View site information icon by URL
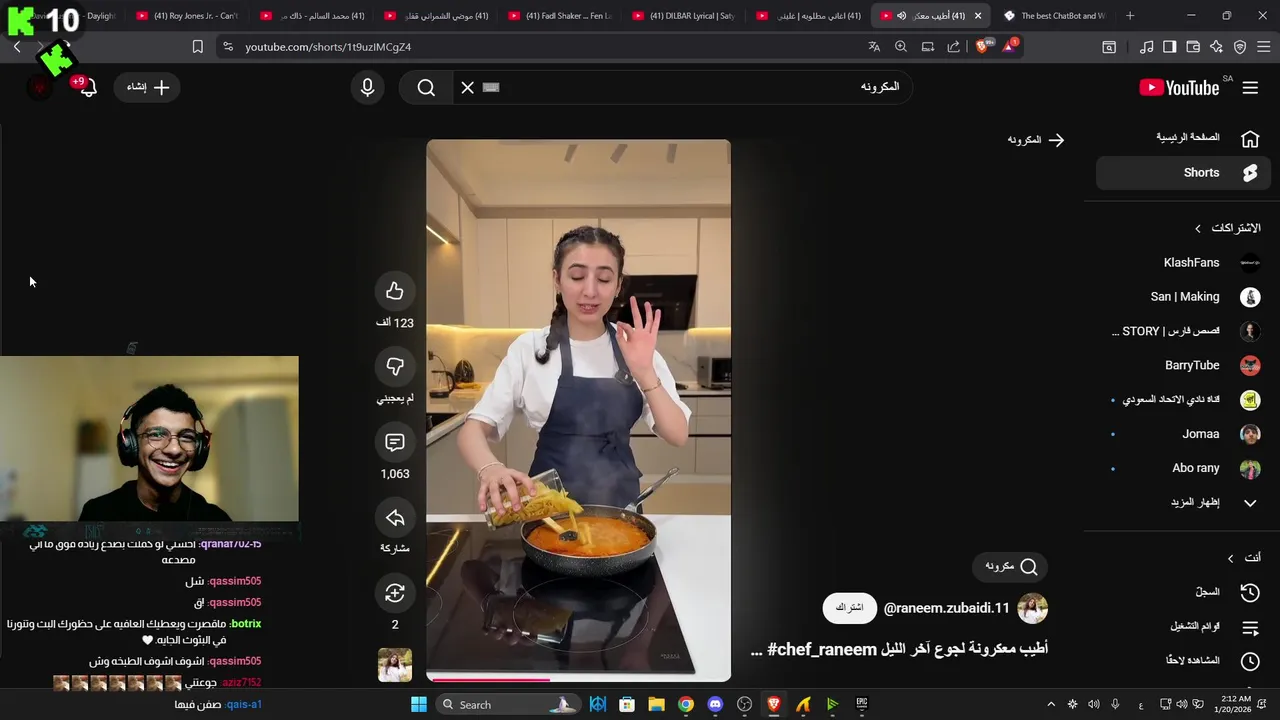This screenshot has width=1280, height=720. pyautogui.click(x=228, y=47)
